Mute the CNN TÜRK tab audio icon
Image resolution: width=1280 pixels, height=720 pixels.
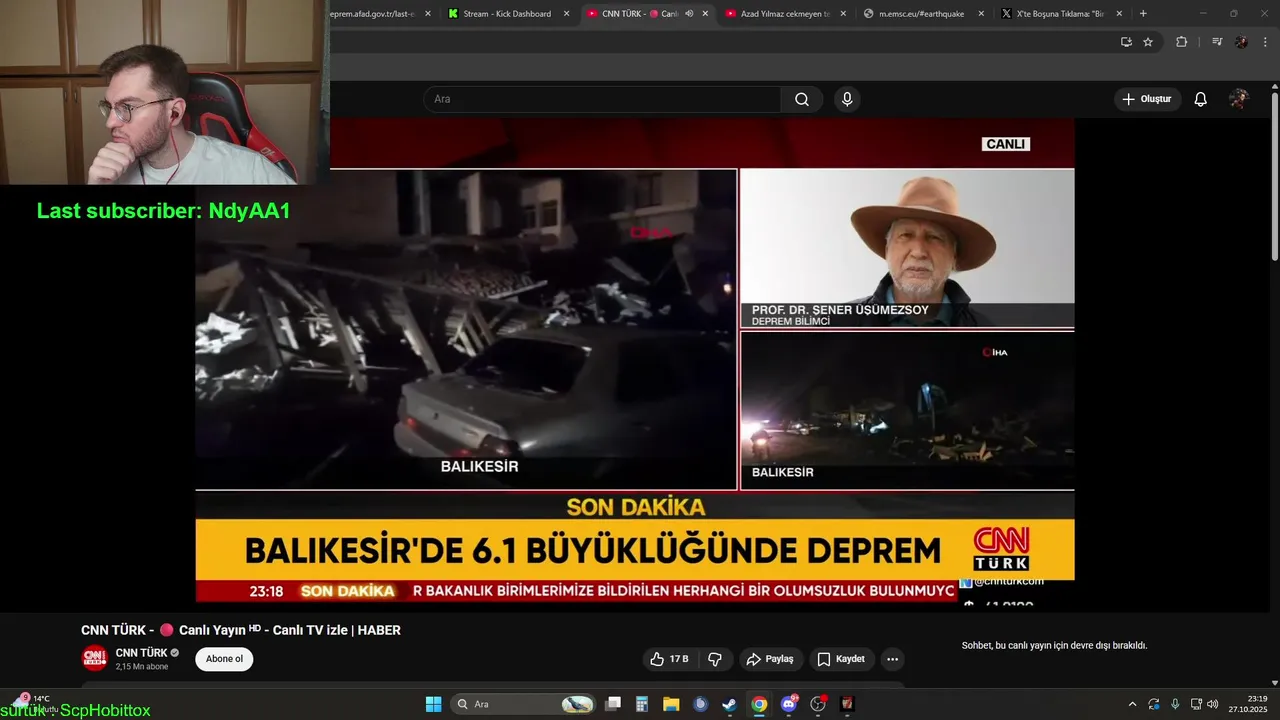pos(689,14)
